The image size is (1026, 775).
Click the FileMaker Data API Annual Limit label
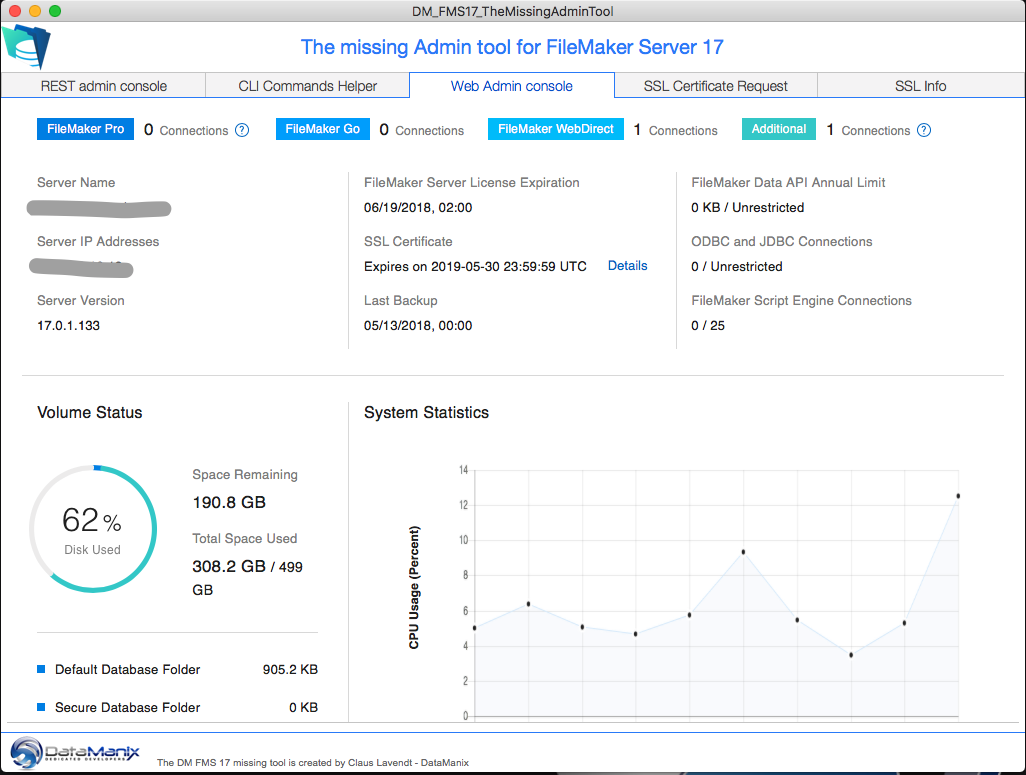(788, 183)
